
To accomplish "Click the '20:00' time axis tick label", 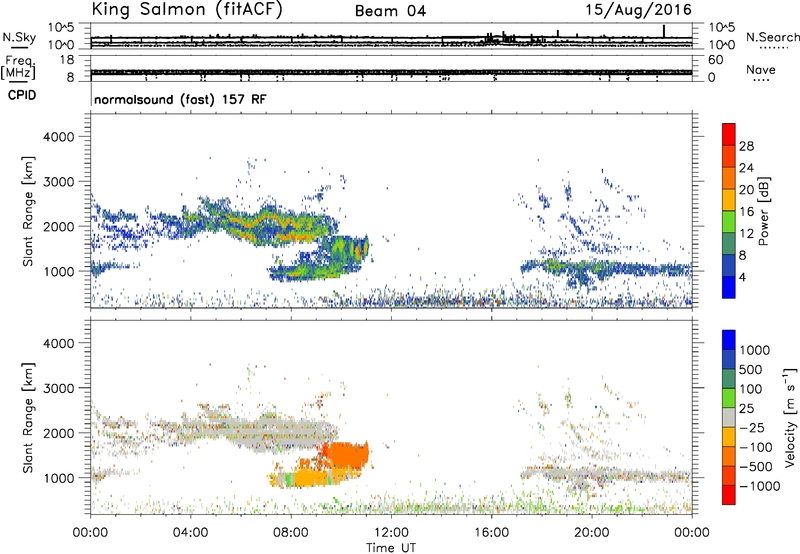I will [x=591, y=533].
